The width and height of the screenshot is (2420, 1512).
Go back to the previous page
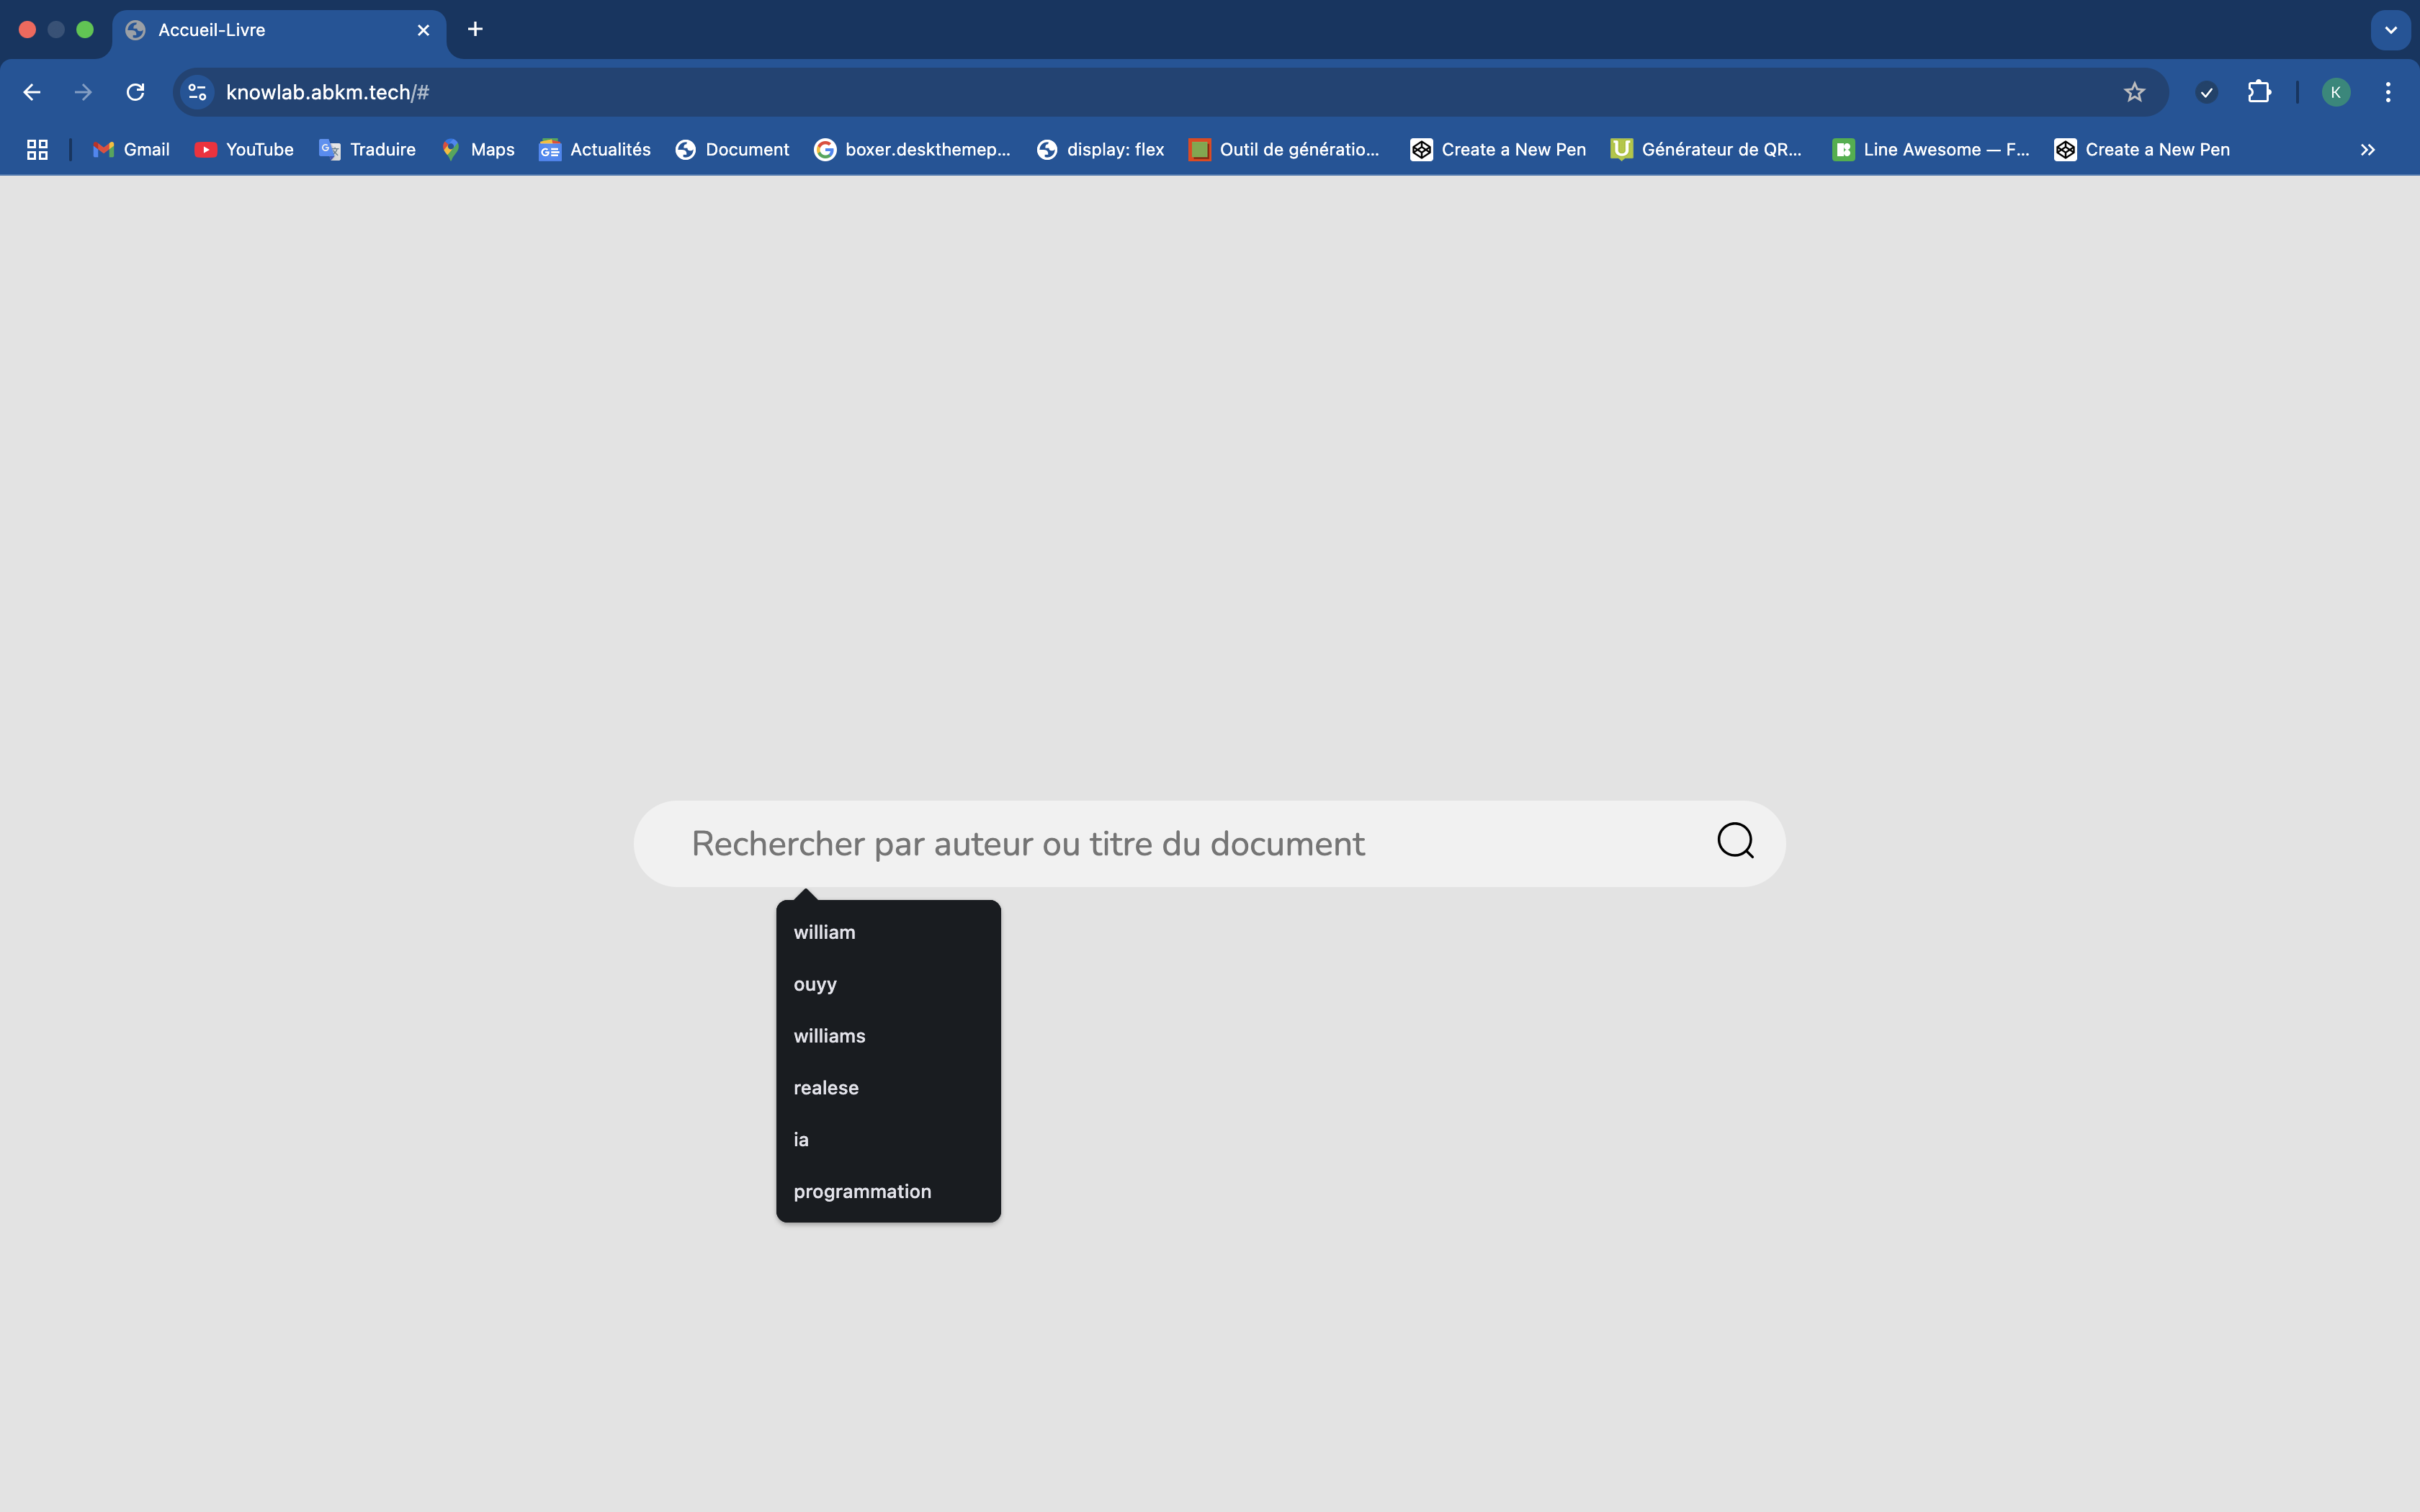coord(32,92)
